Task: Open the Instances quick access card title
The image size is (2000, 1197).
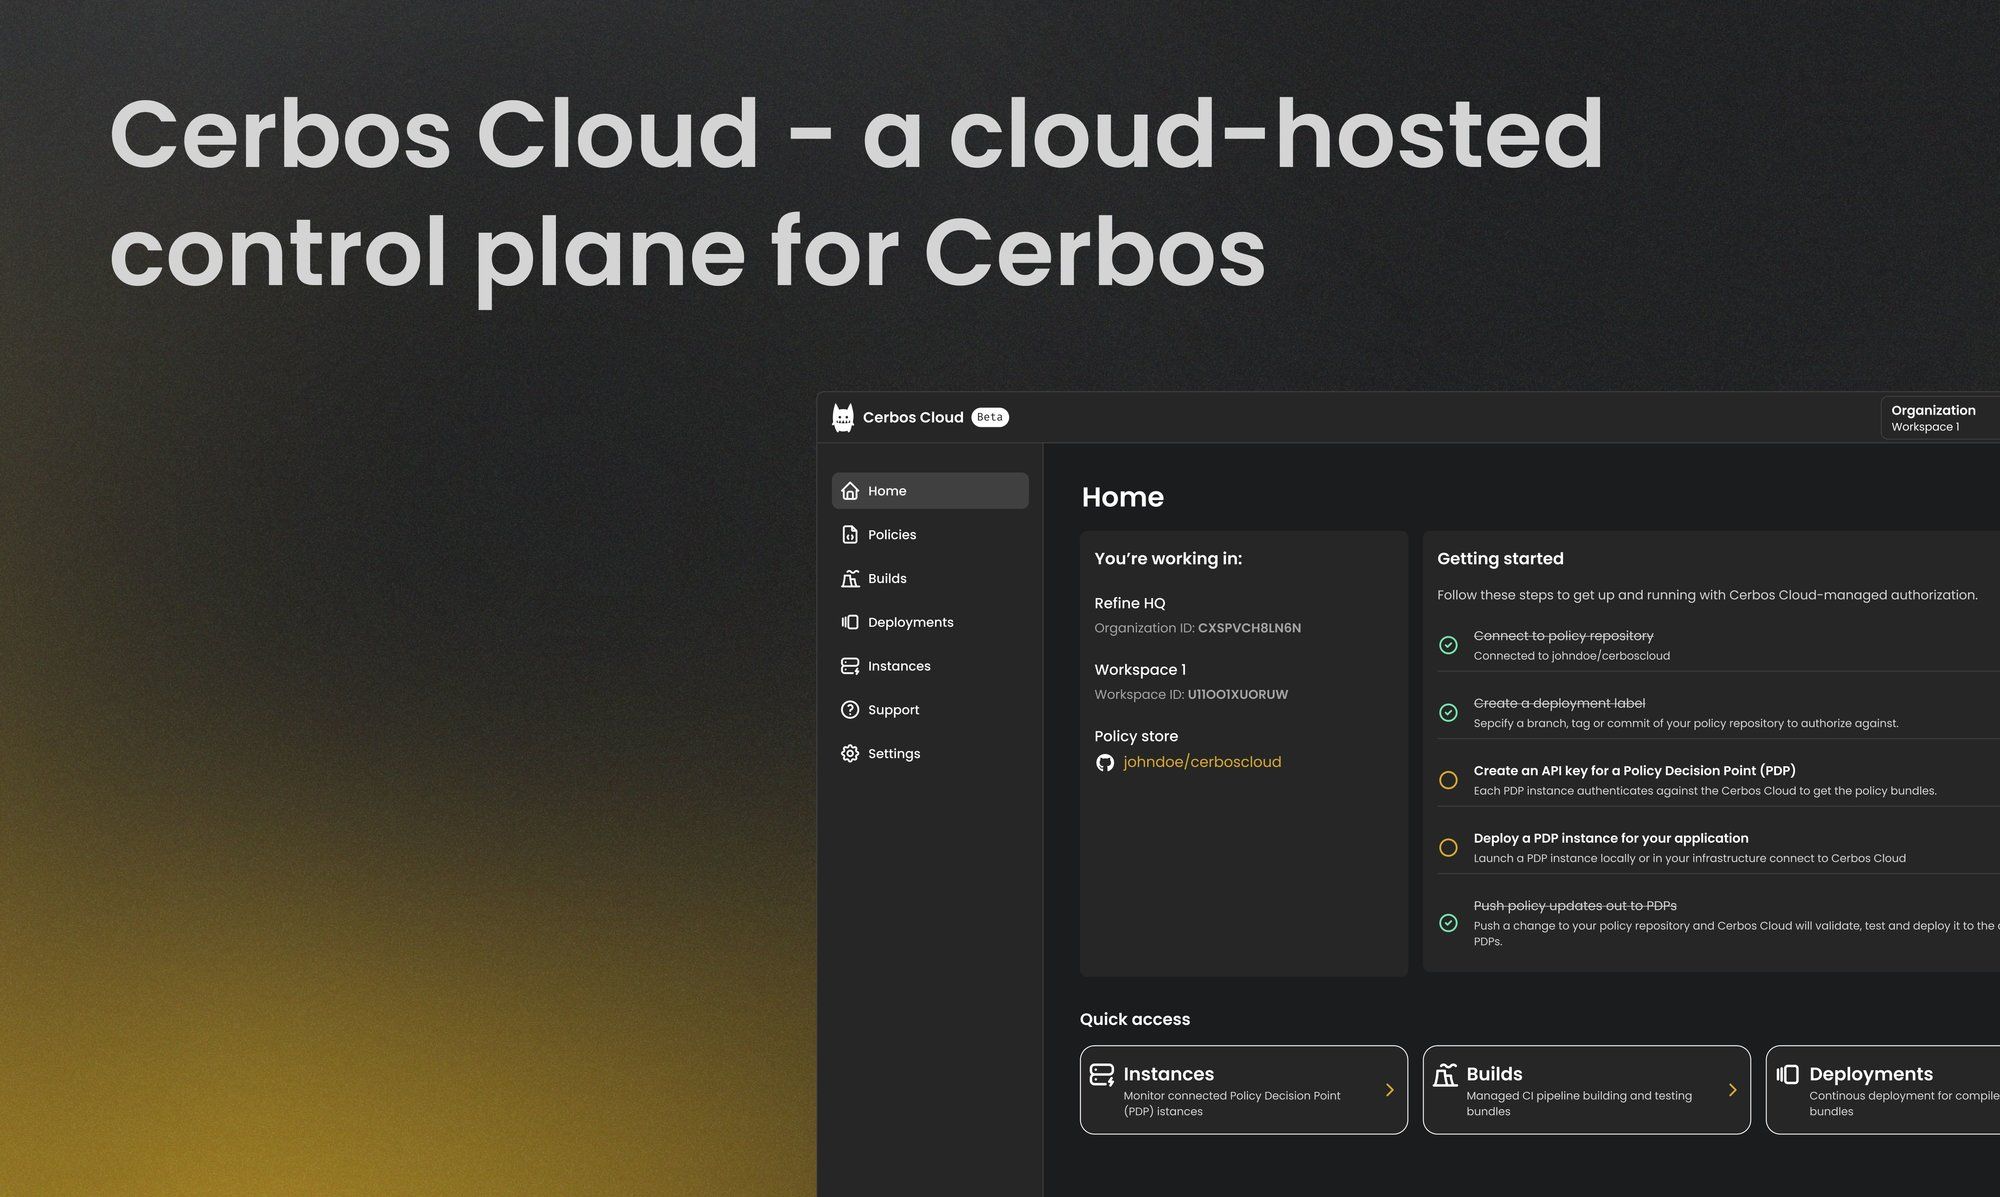Action: [1168, 1074]
